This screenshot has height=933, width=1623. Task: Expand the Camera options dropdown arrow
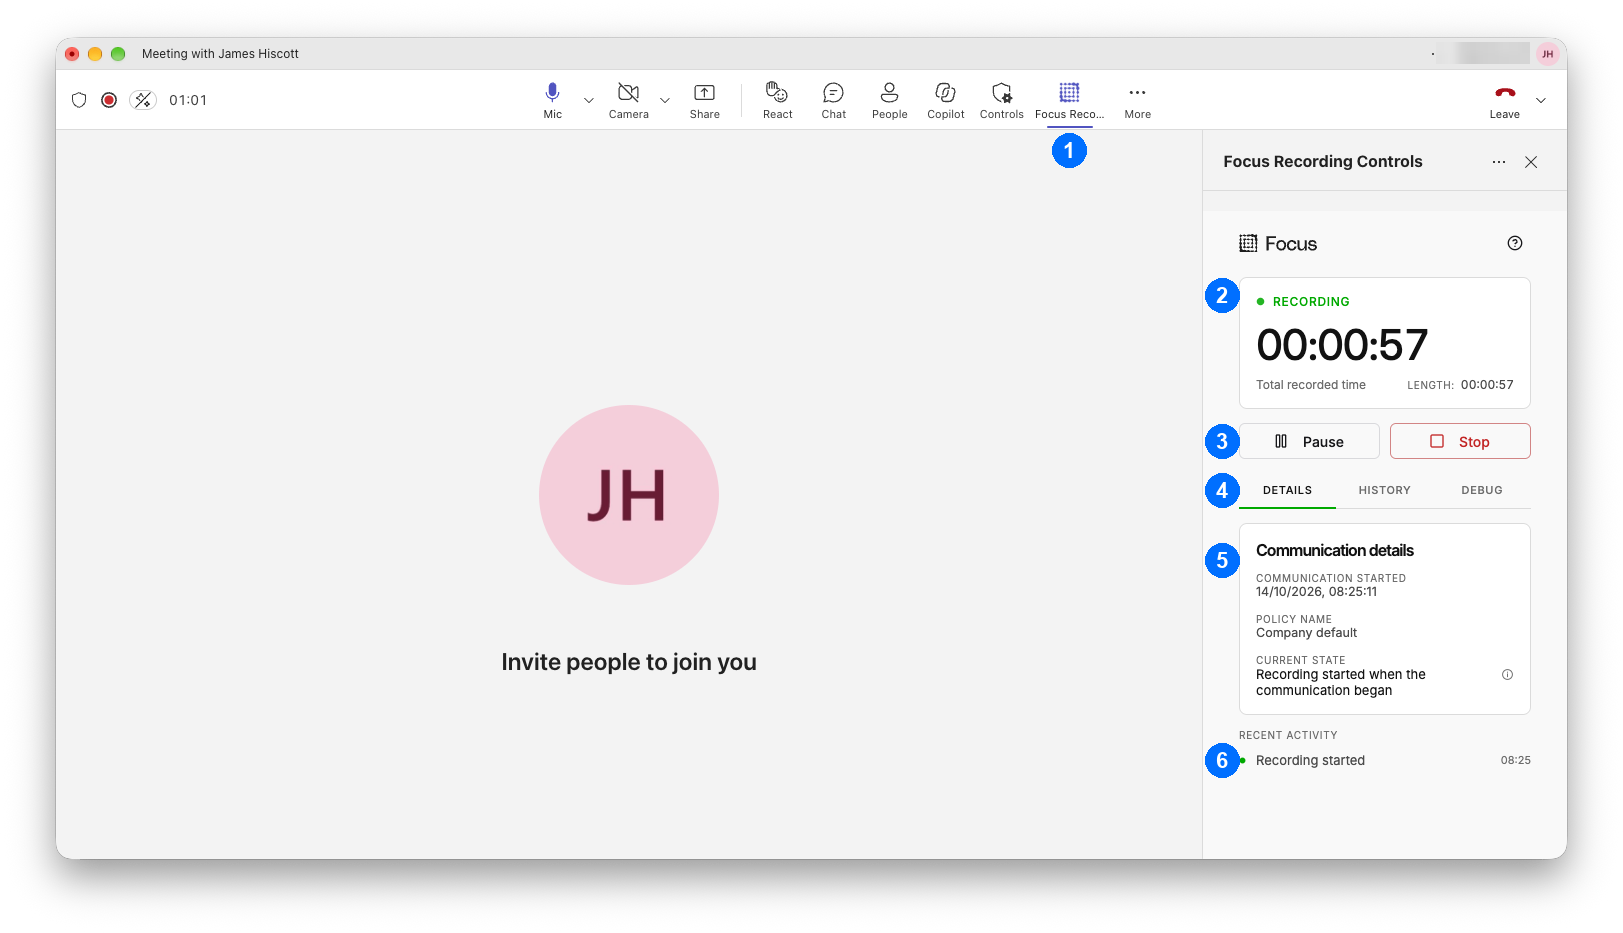coord(665,100)
